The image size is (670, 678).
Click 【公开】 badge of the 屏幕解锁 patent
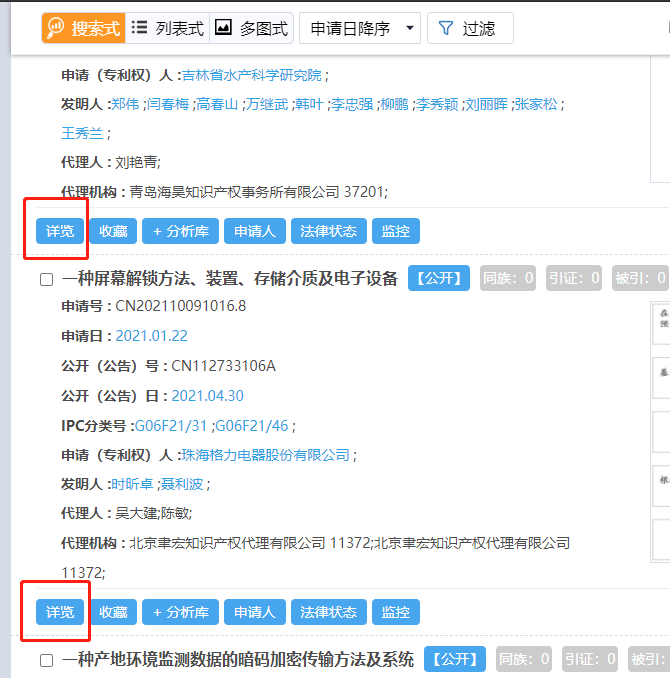click(x=439, y=278)
